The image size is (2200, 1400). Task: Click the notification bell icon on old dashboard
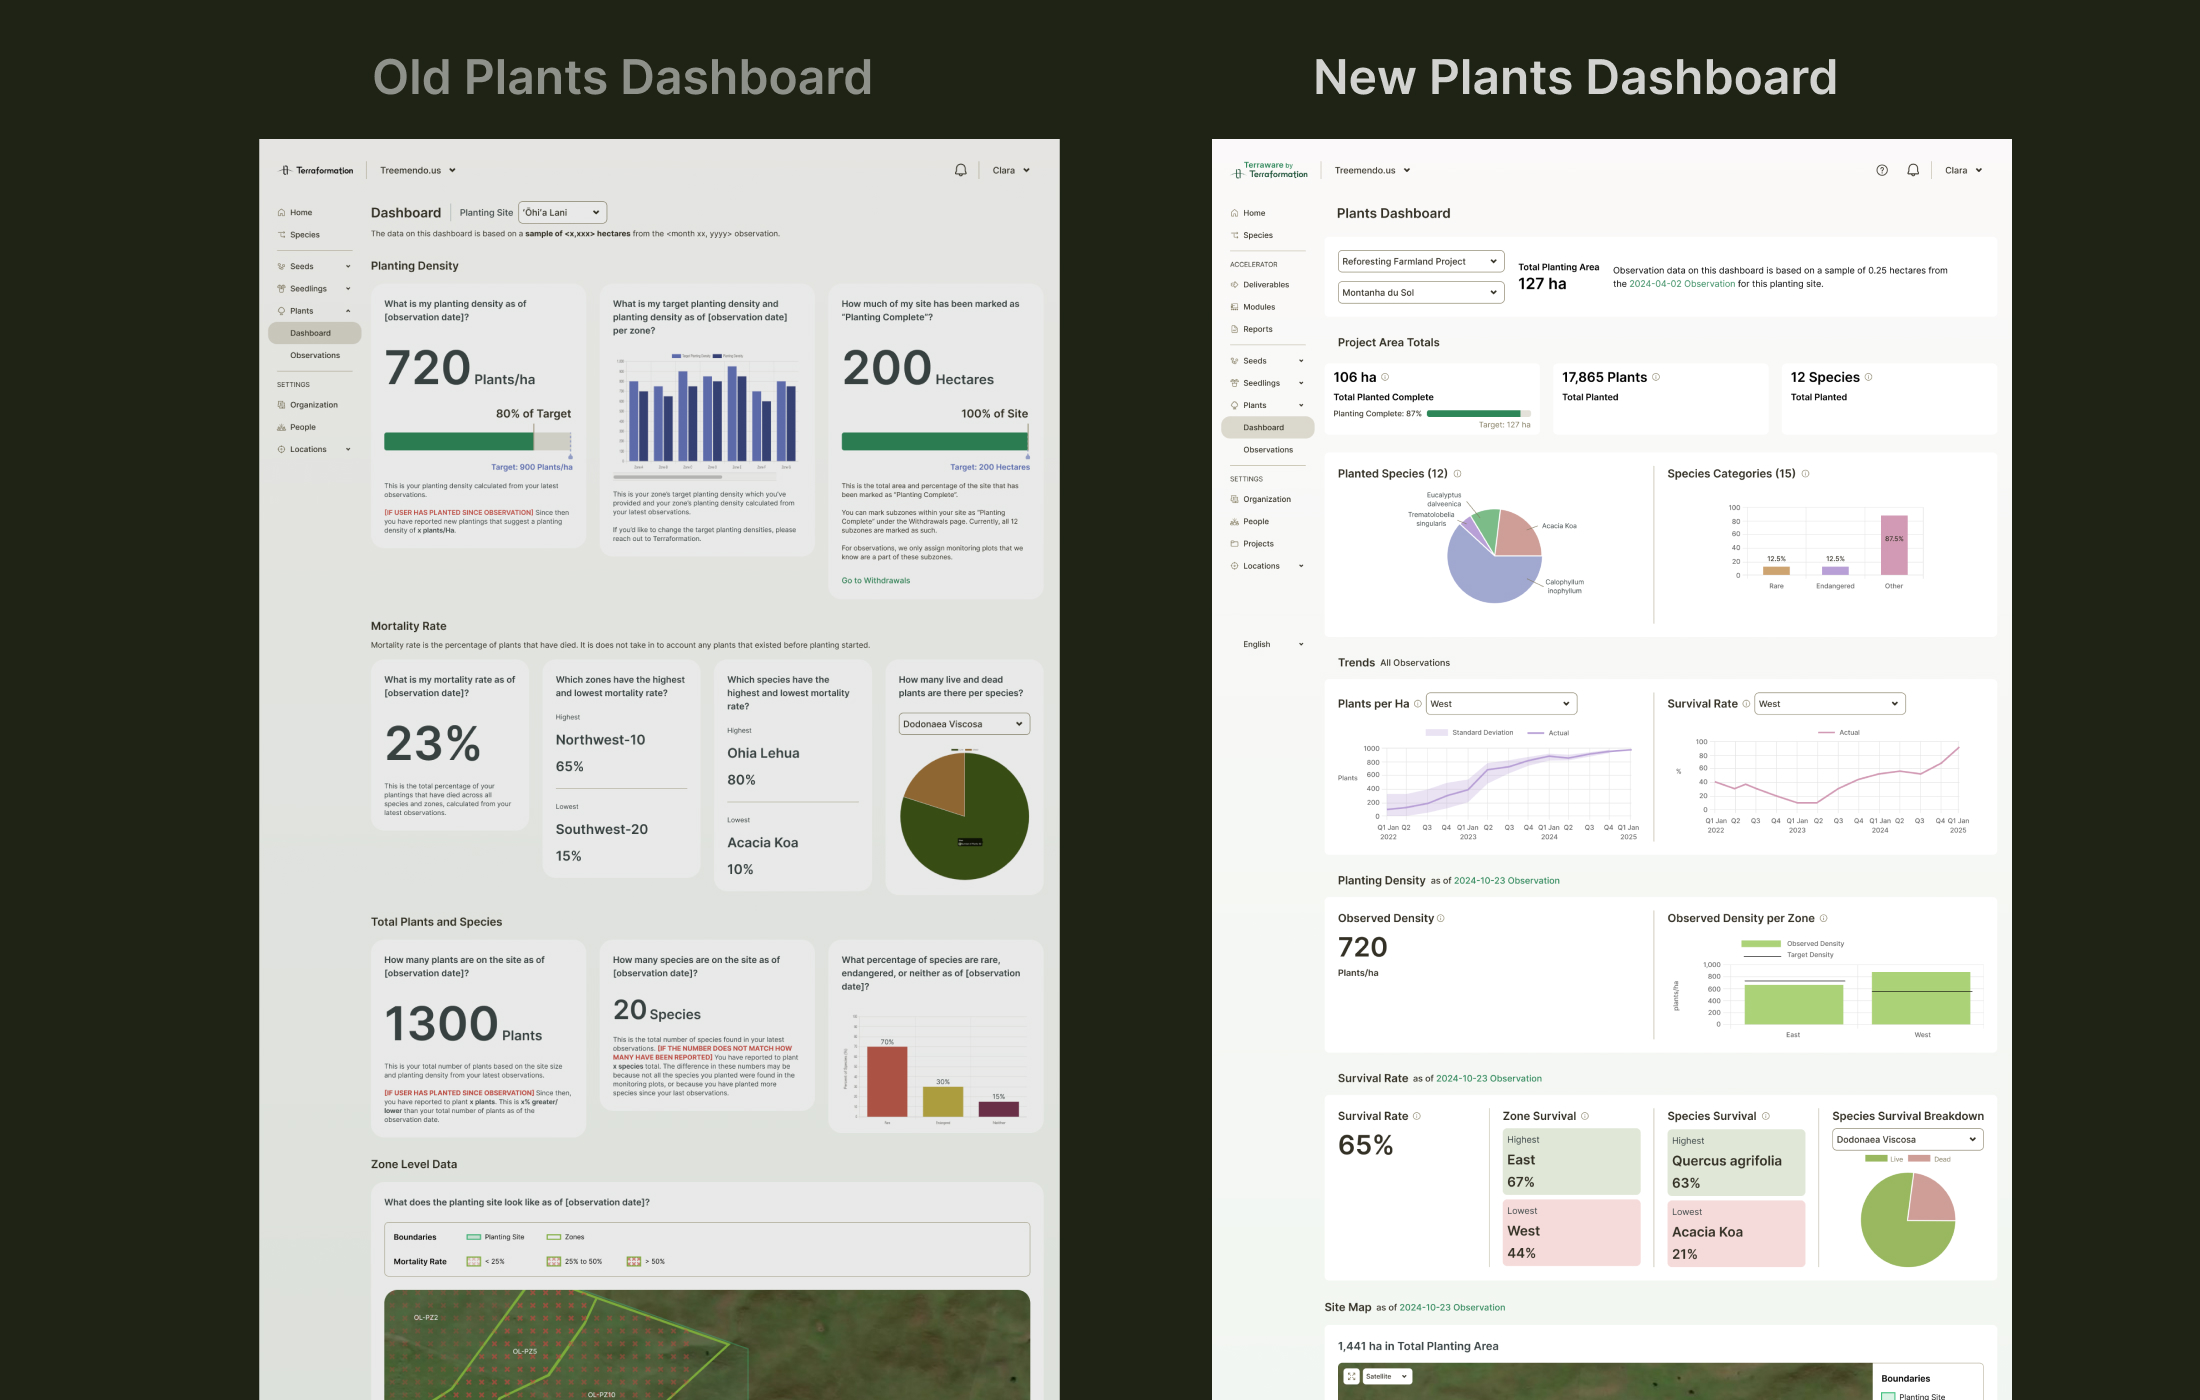(x=959, y=169)
